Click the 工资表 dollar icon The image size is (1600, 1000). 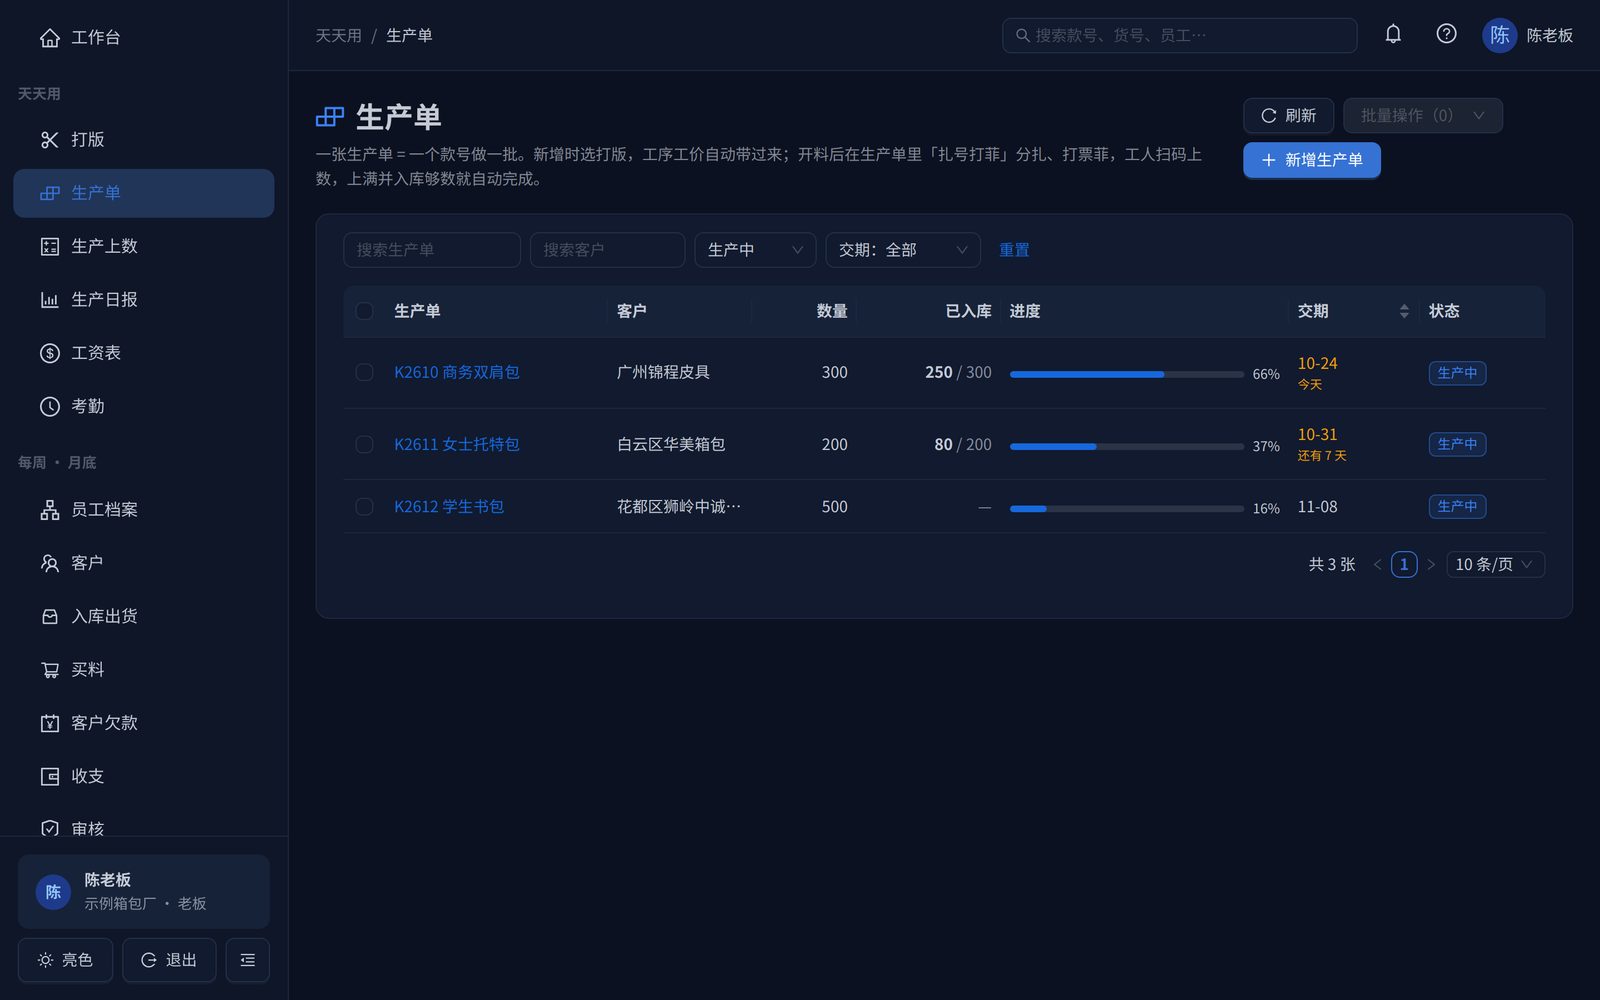coord(50,353)
